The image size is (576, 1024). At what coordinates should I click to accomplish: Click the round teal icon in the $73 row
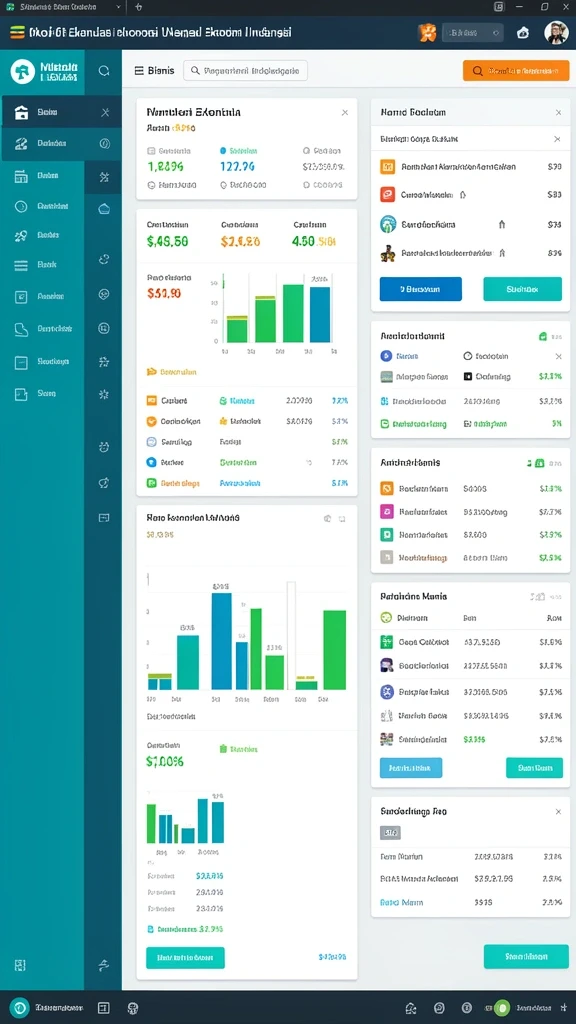388,224
